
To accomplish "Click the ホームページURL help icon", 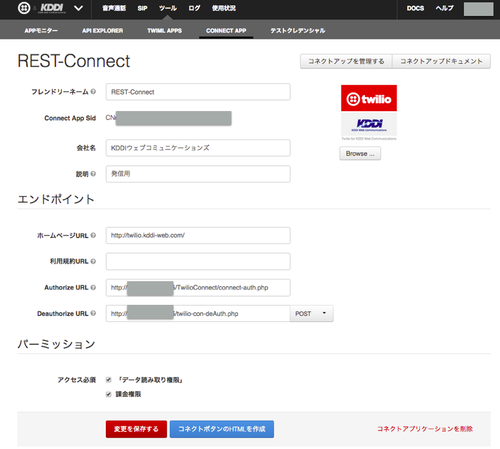I will click(93, 235).
